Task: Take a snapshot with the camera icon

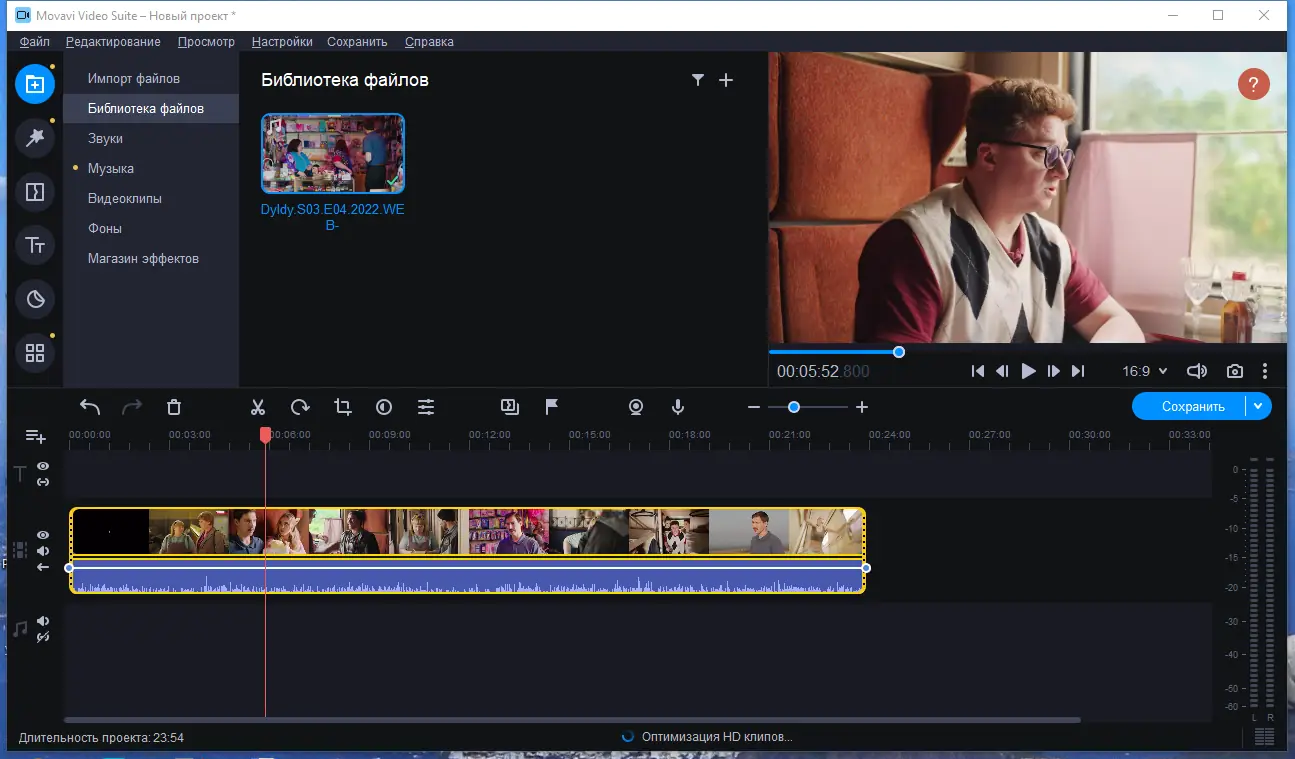Action: tap(1235, 371)
